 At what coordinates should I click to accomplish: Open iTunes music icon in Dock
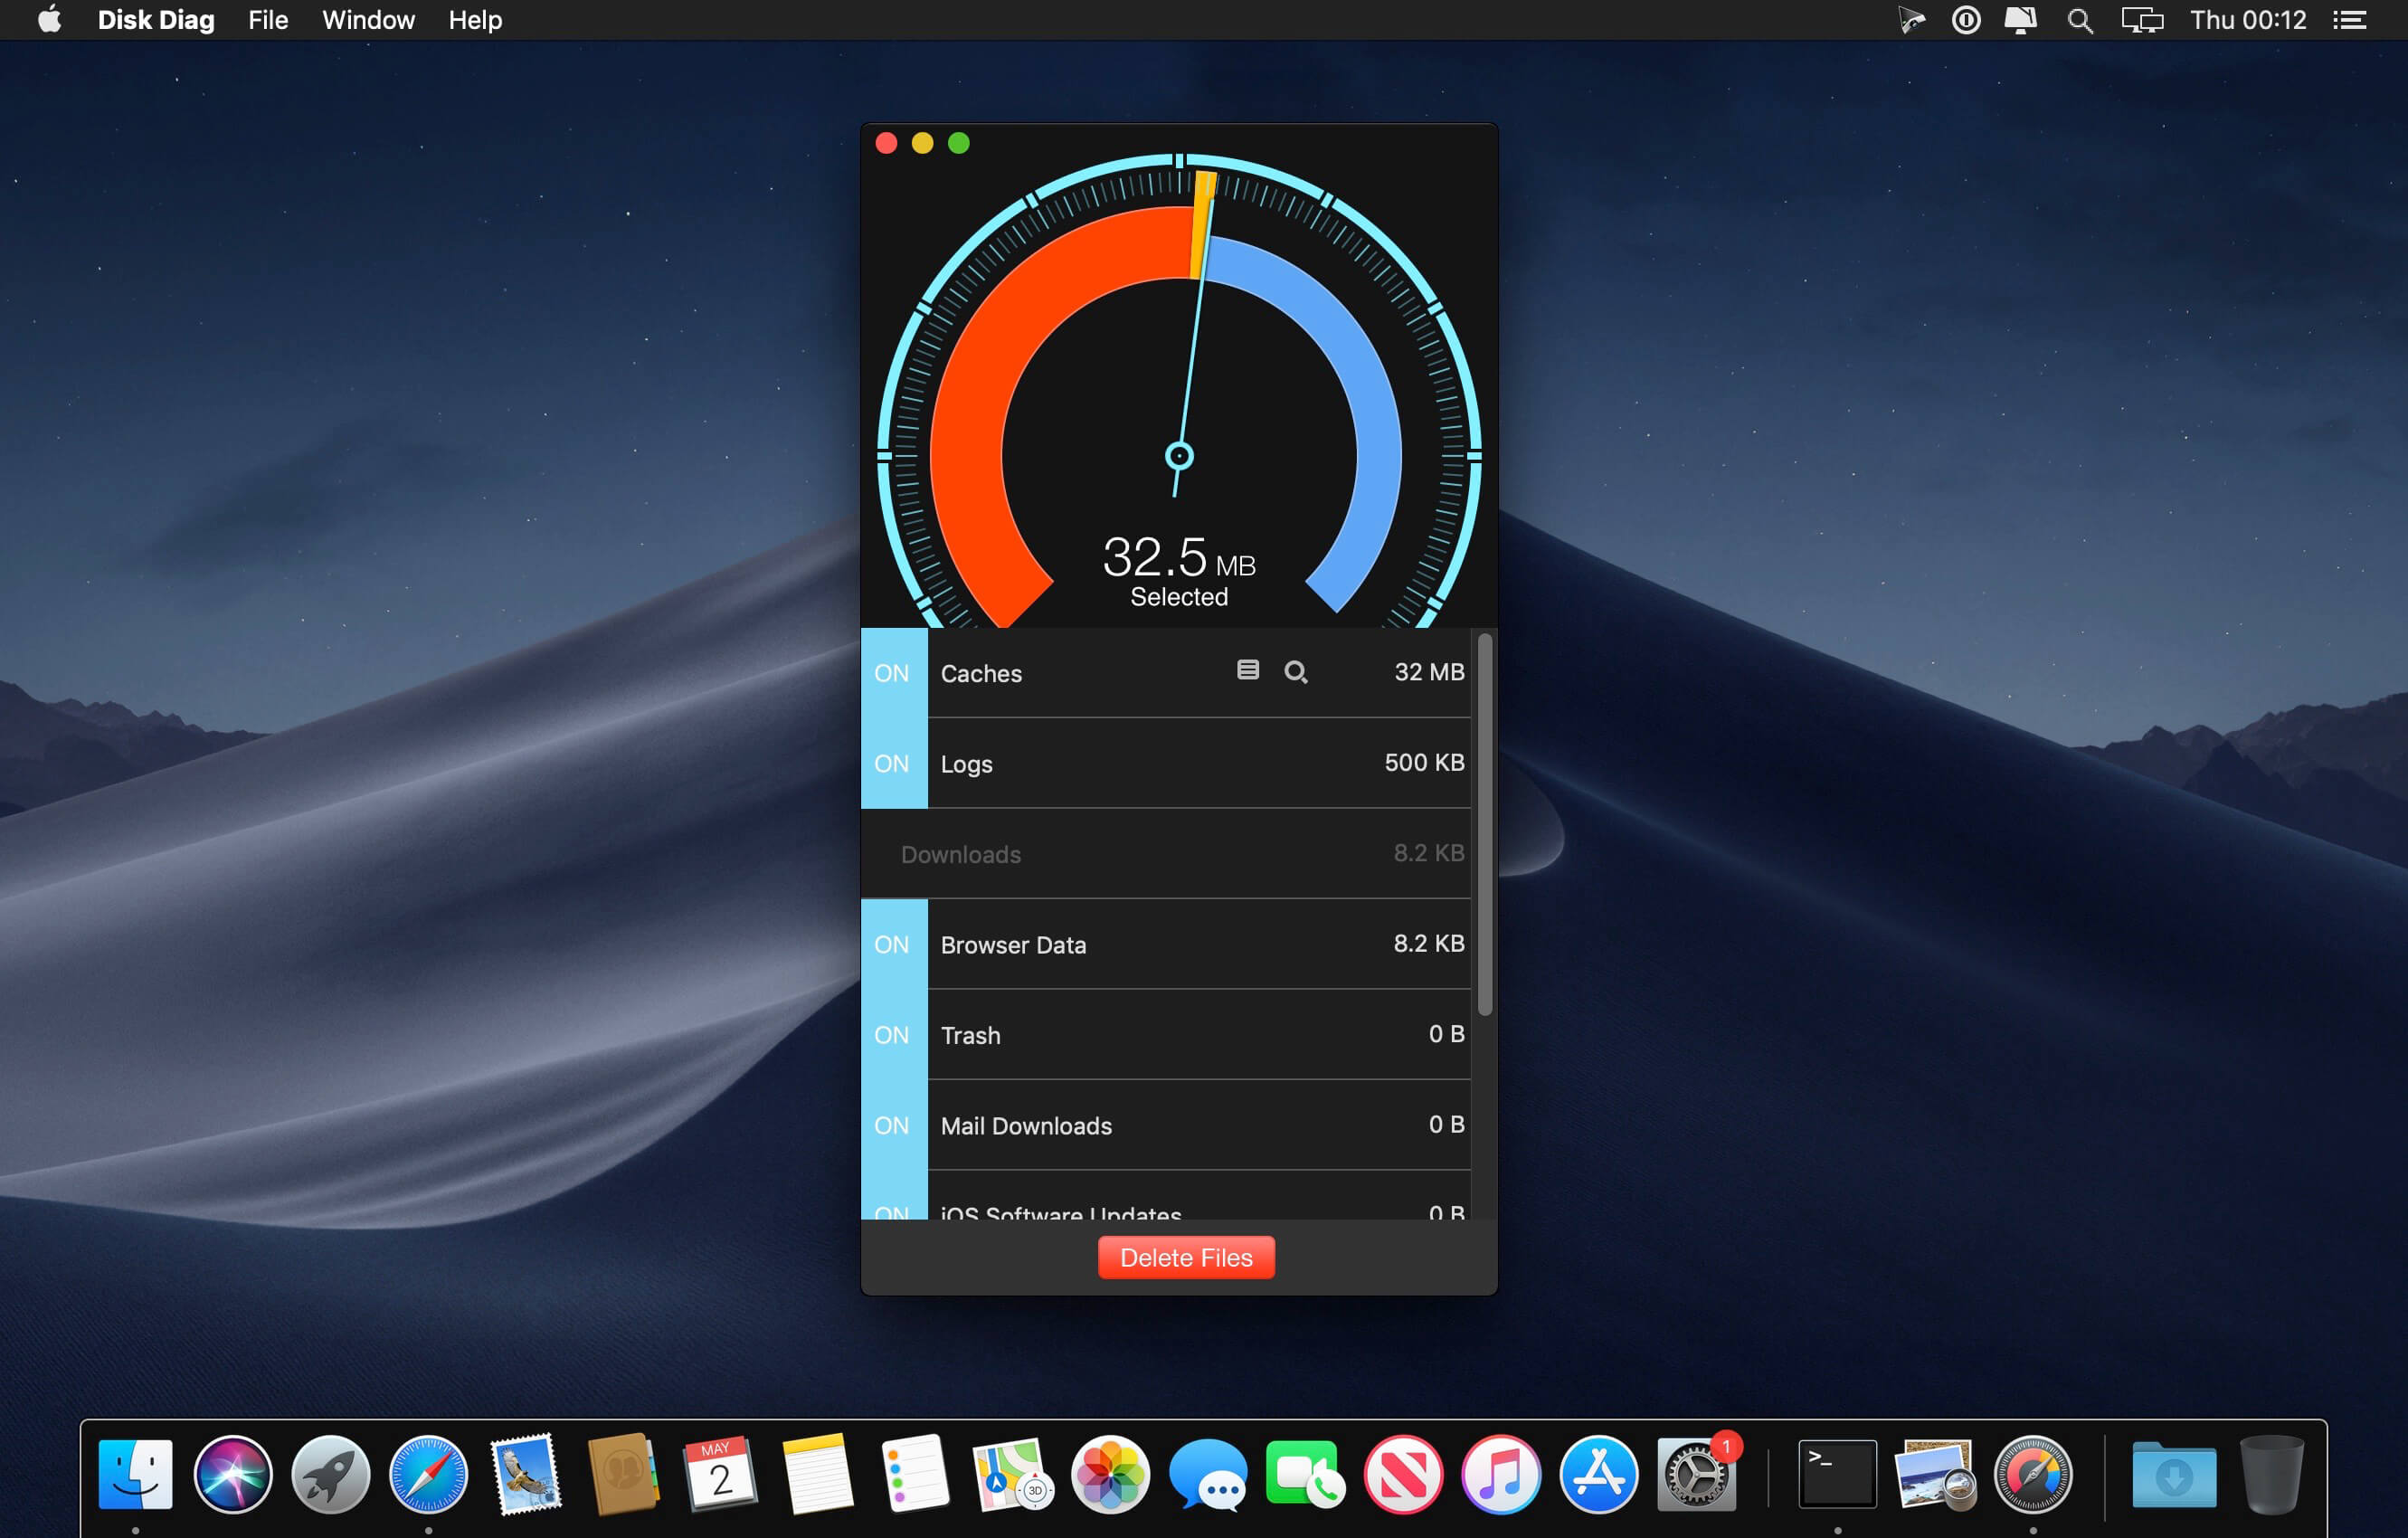coord(1501,1474)
